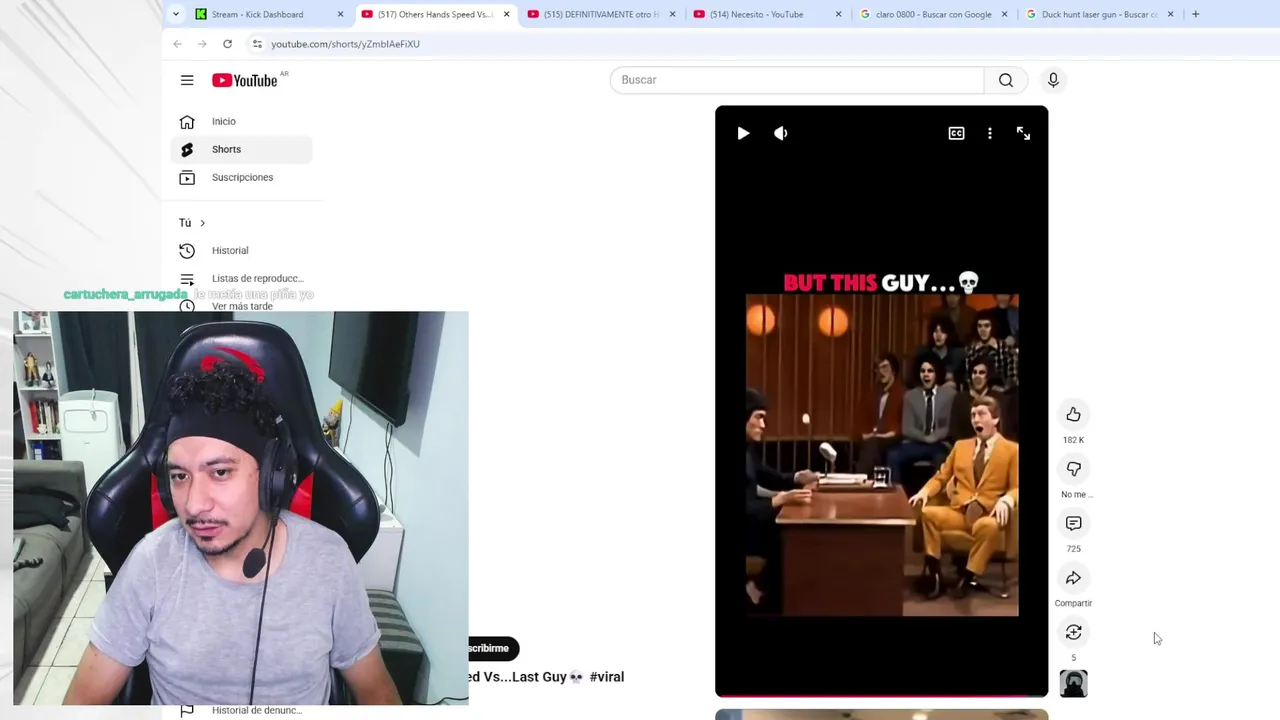Click the #viral hashtag link
This screenshot has width=1280, height=720.
607,677
